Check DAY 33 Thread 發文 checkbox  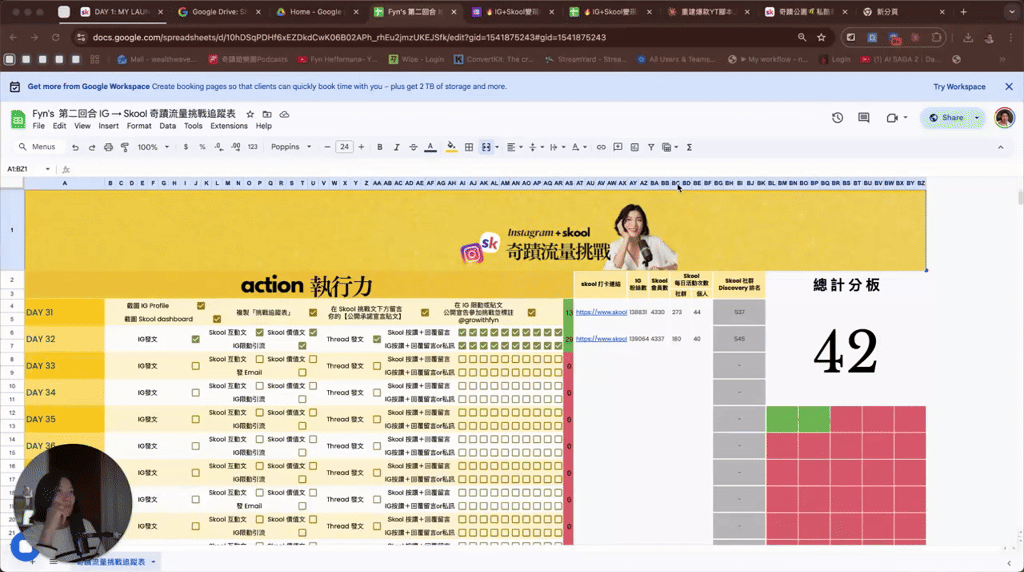pos(377,366)
